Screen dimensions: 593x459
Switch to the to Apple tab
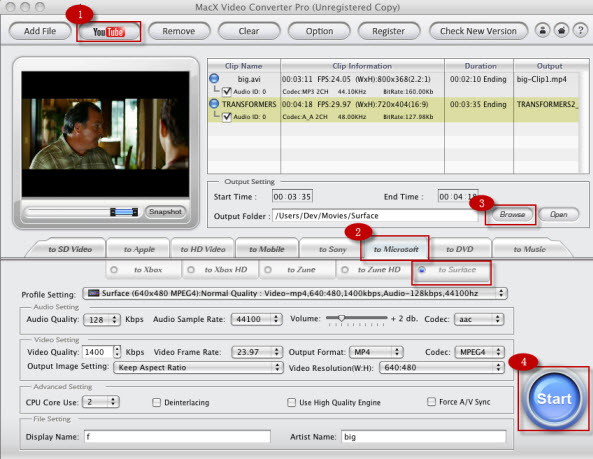pyautogui.click(x=139, y=249)
